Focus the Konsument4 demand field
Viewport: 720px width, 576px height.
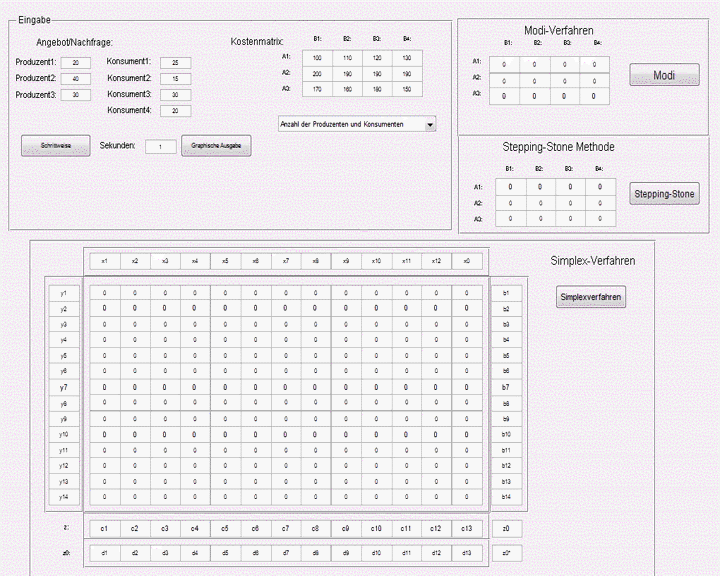click(x=175, y=111)
